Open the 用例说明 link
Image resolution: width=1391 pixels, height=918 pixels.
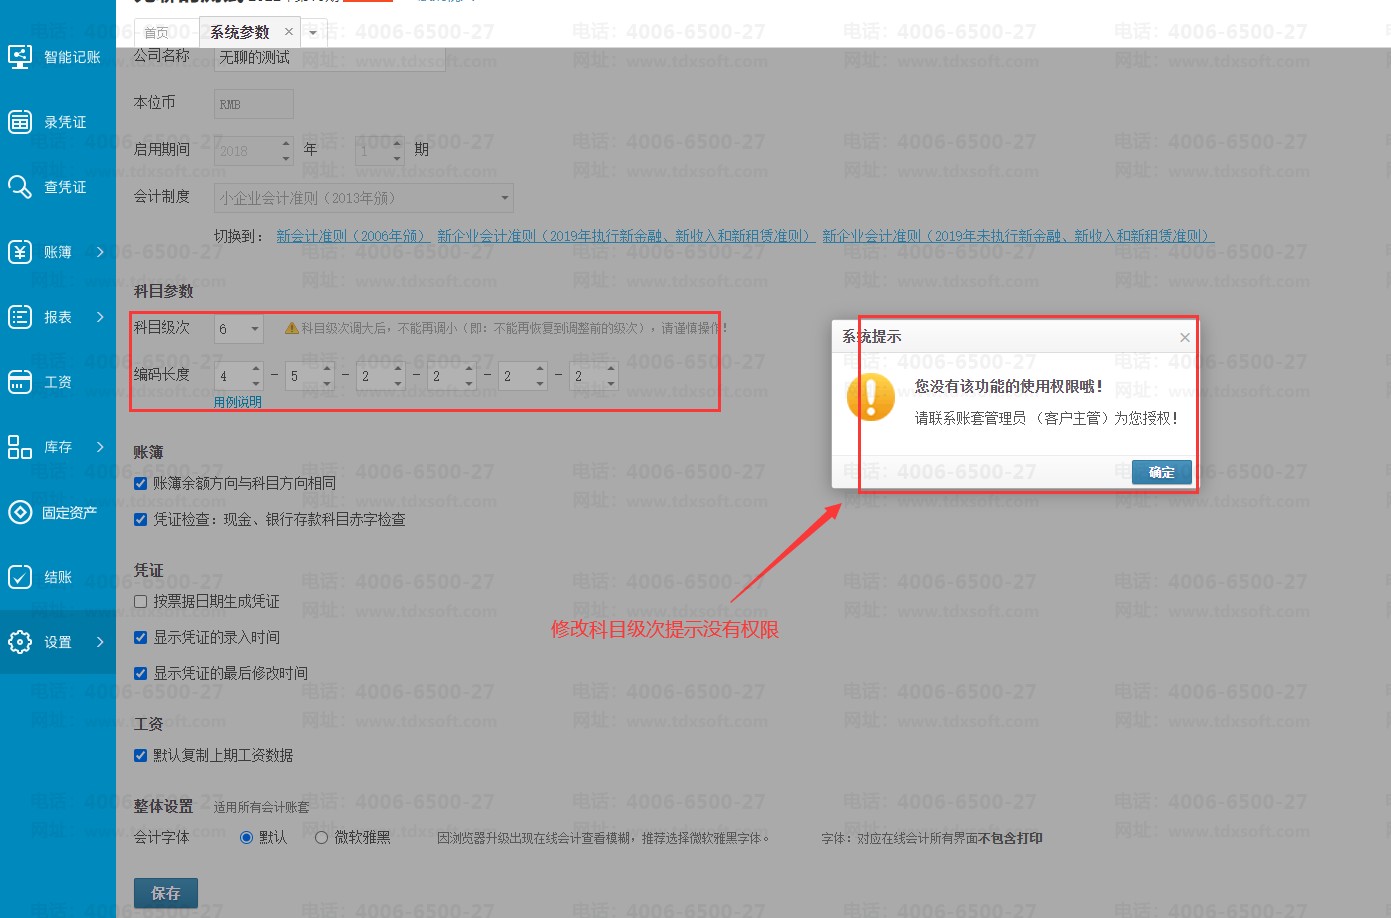tap(238, 402)
